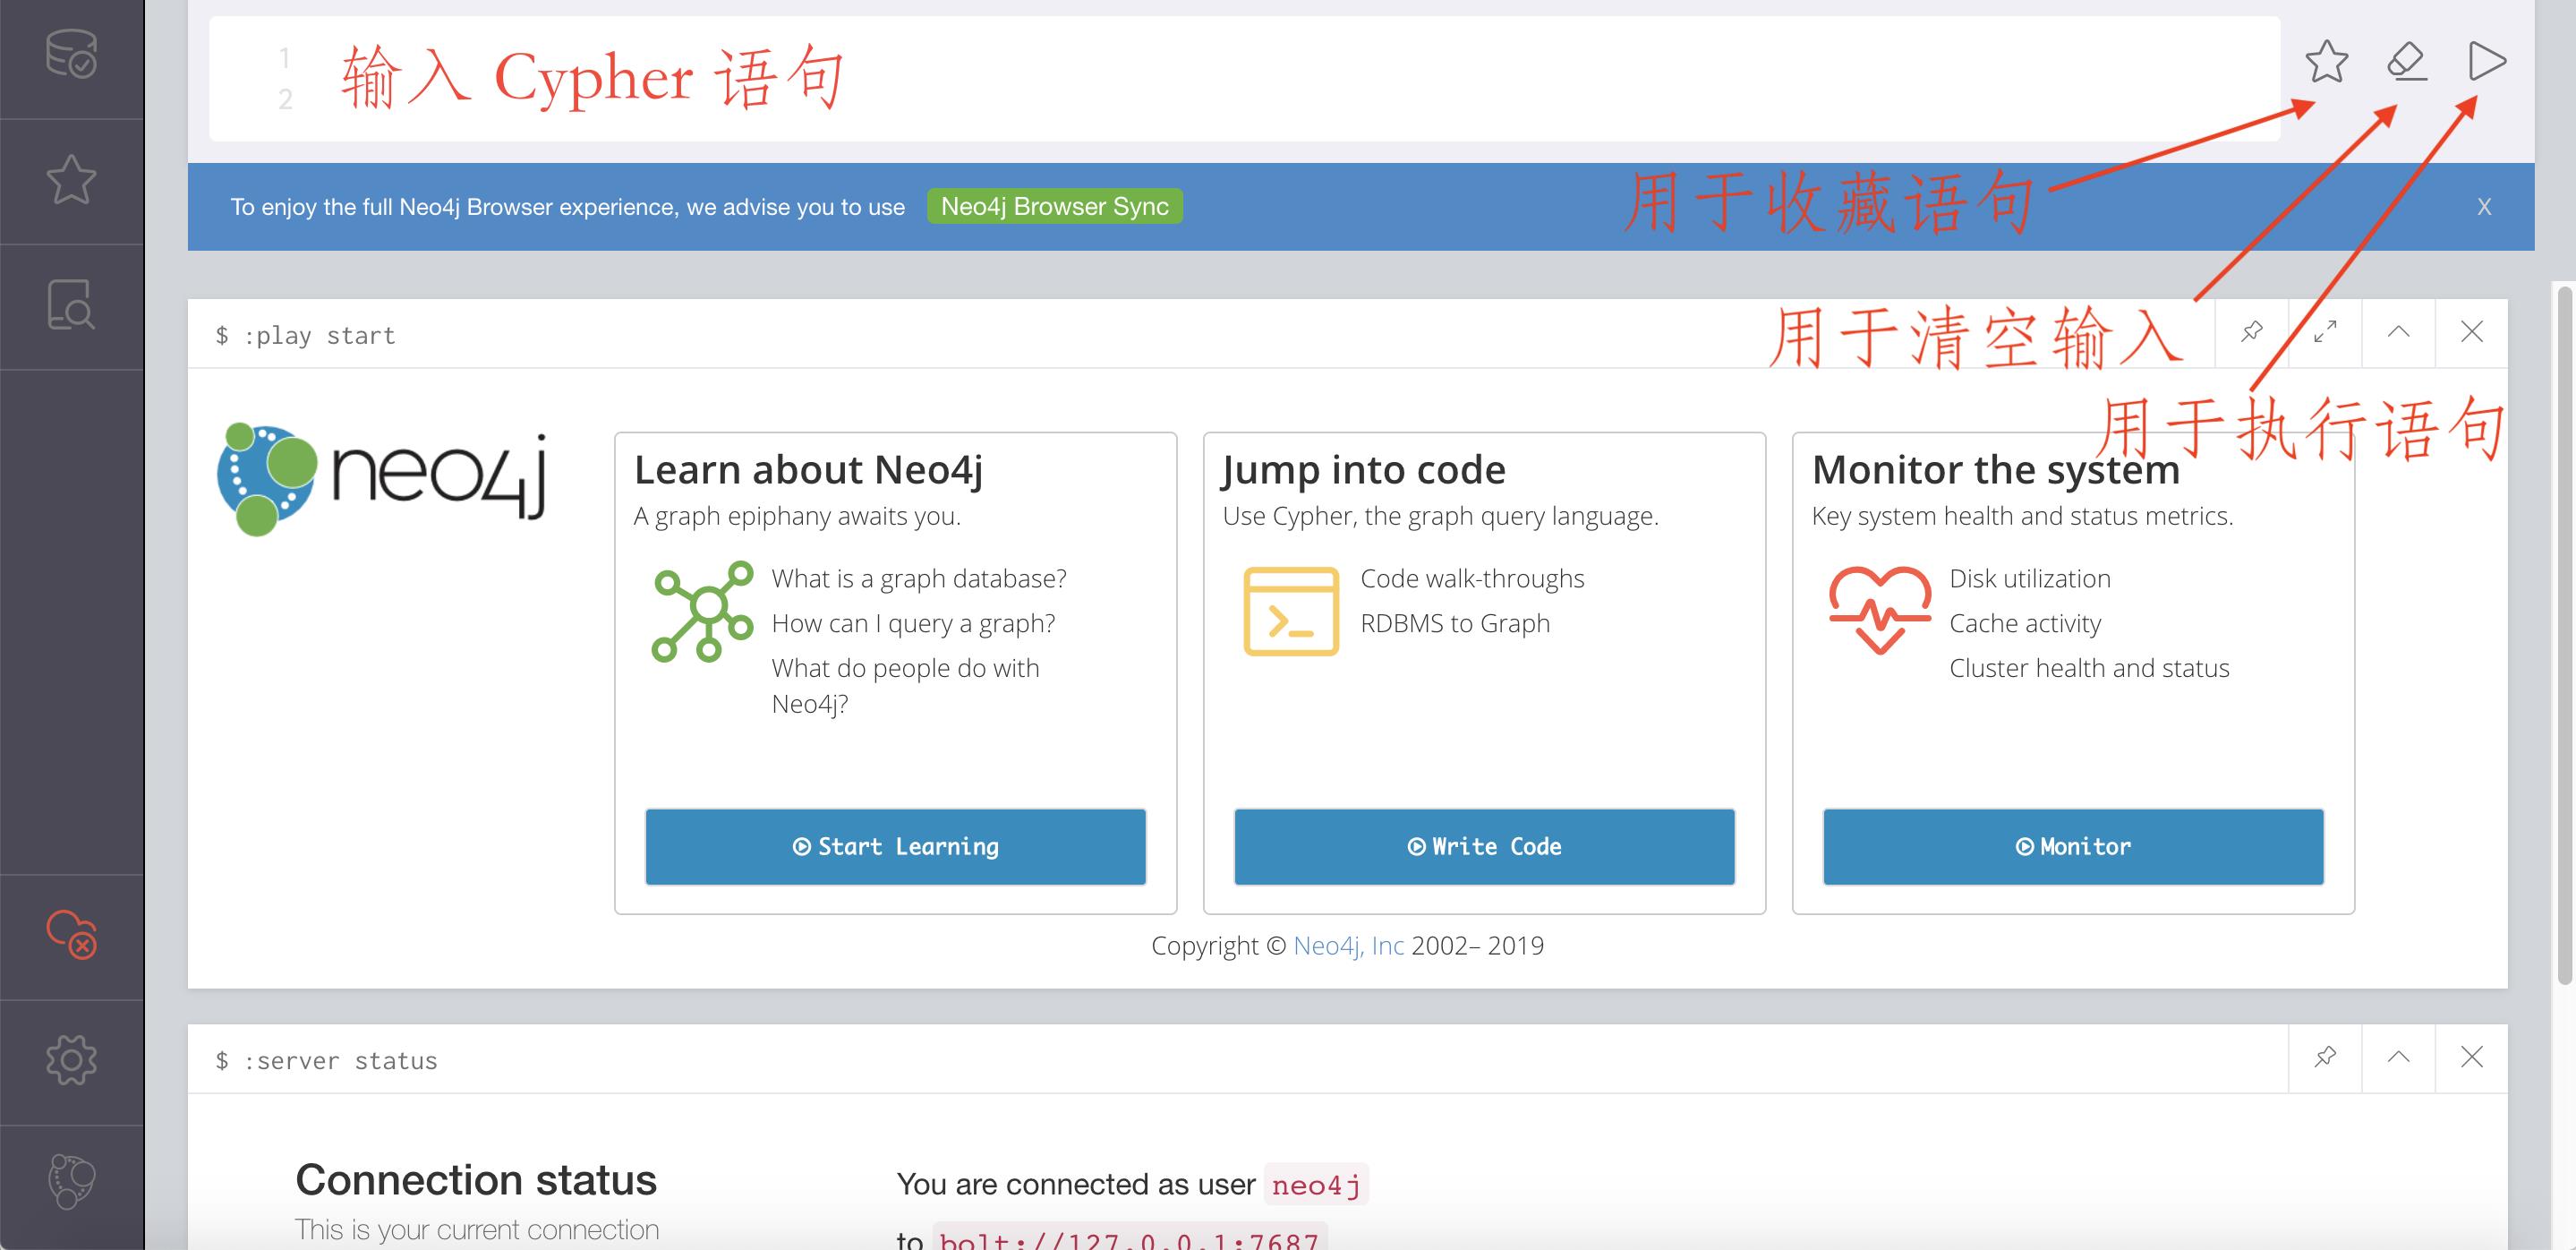Viewport: 2576px width, 1250px height.
Task: Click the Start Learning button
Action: tap(895, 843)
